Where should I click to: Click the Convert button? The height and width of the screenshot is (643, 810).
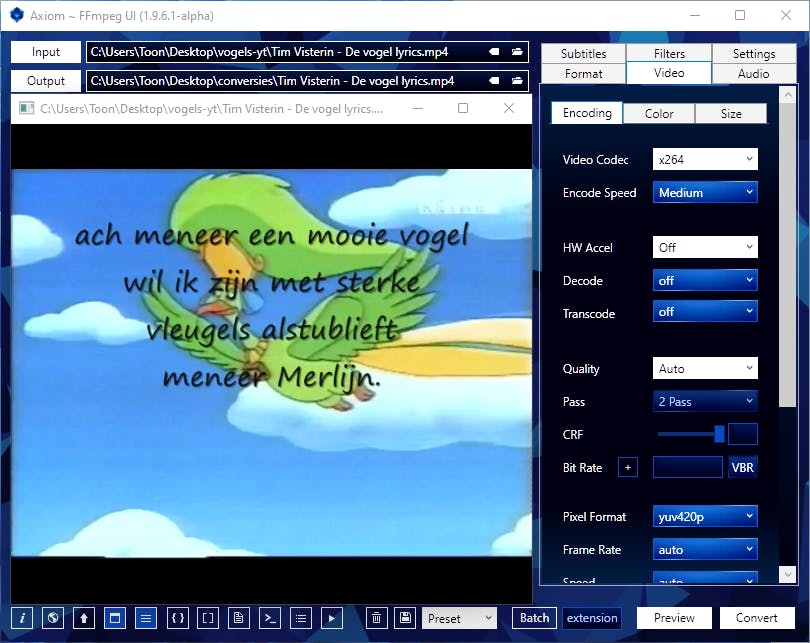[x=757, y=618]
